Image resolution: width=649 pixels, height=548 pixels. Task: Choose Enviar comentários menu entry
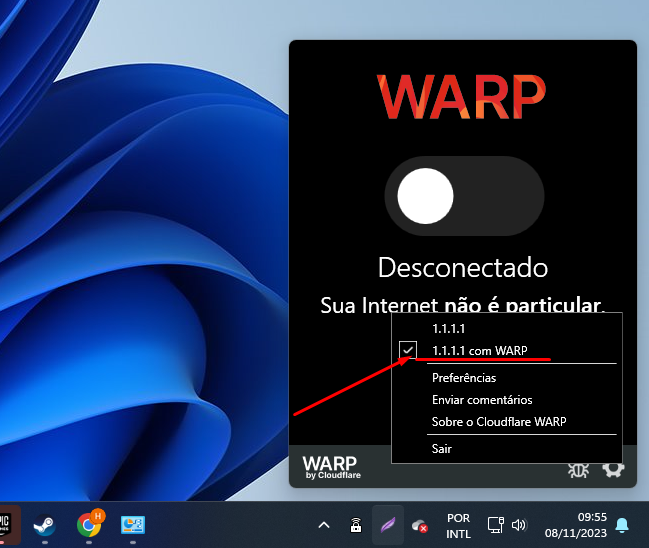[475, 400]
